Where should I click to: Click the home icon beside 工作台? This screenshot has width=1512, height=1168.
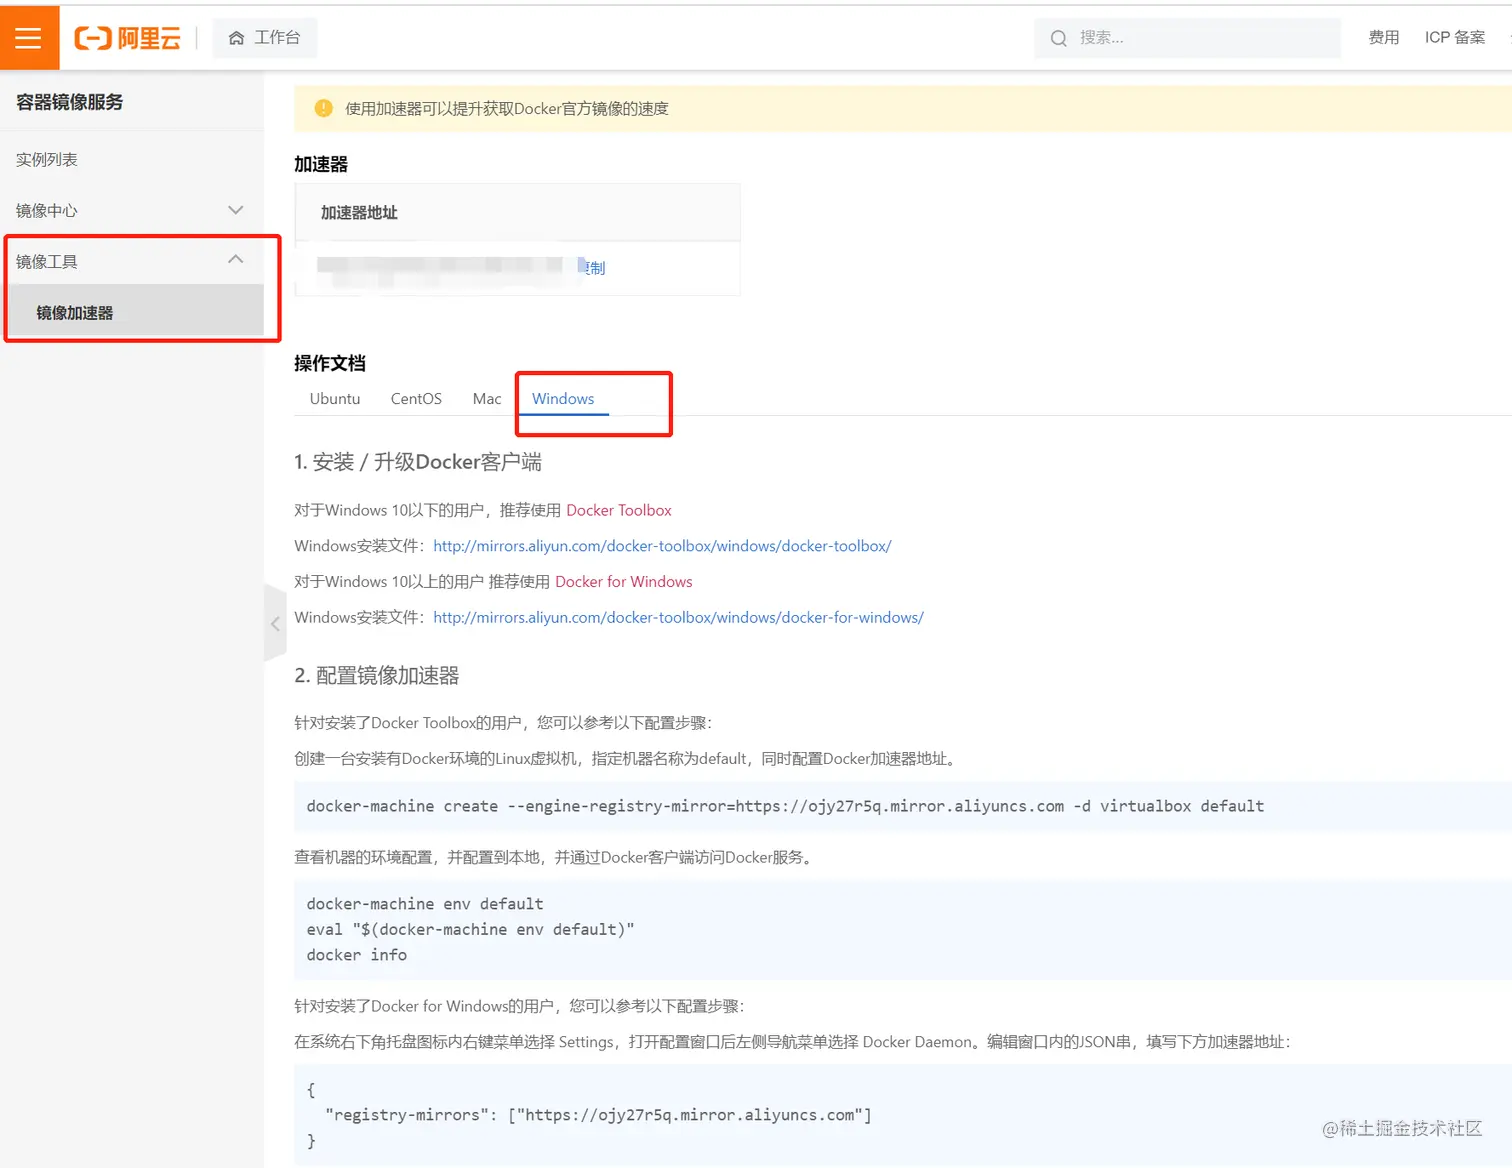point(237,38)
